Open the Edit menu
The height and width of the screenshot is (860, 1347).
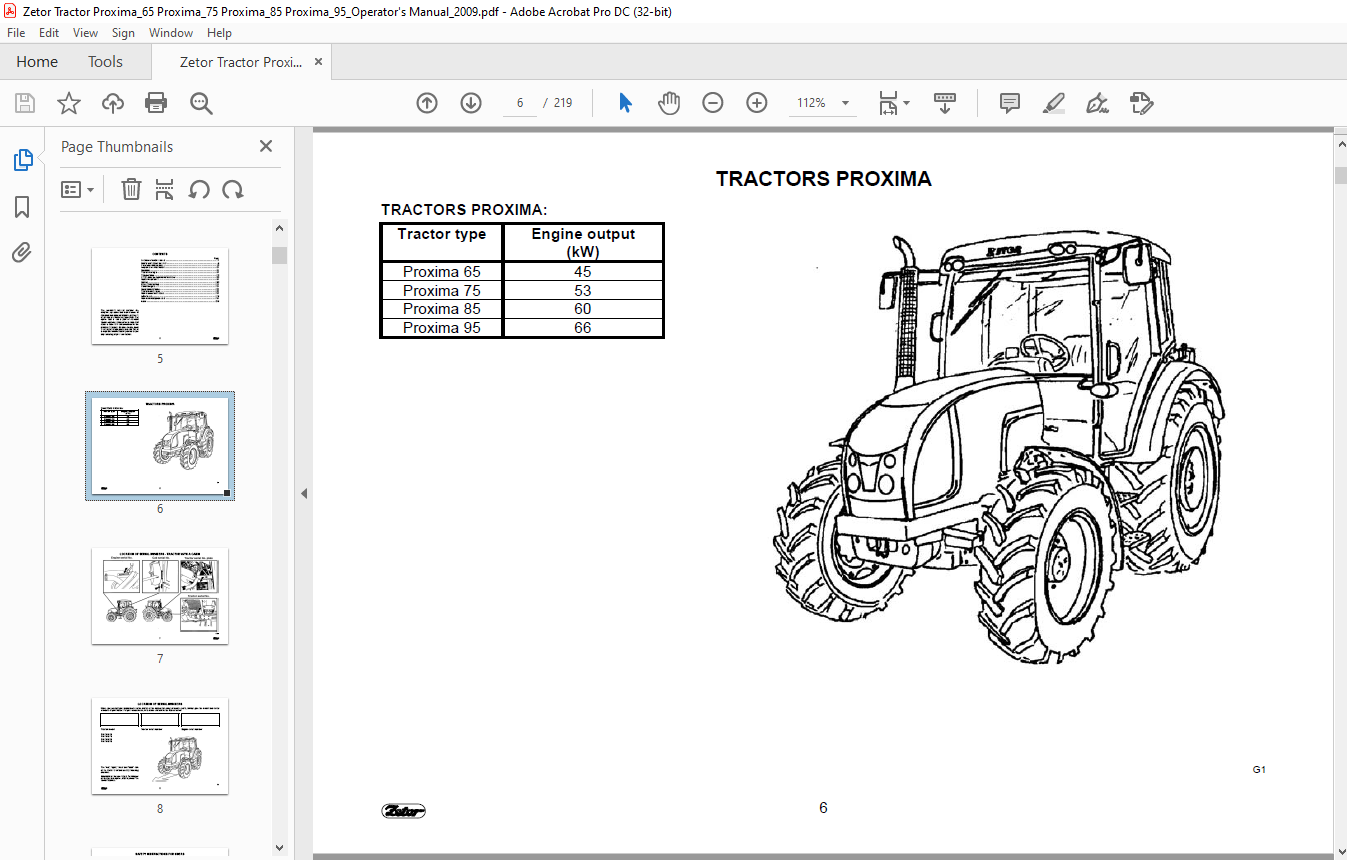click(49, 33)
